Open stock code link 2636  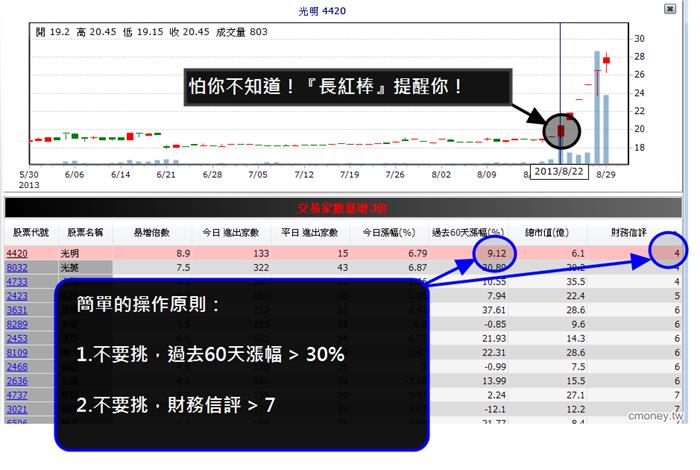[x=17, y=381]
